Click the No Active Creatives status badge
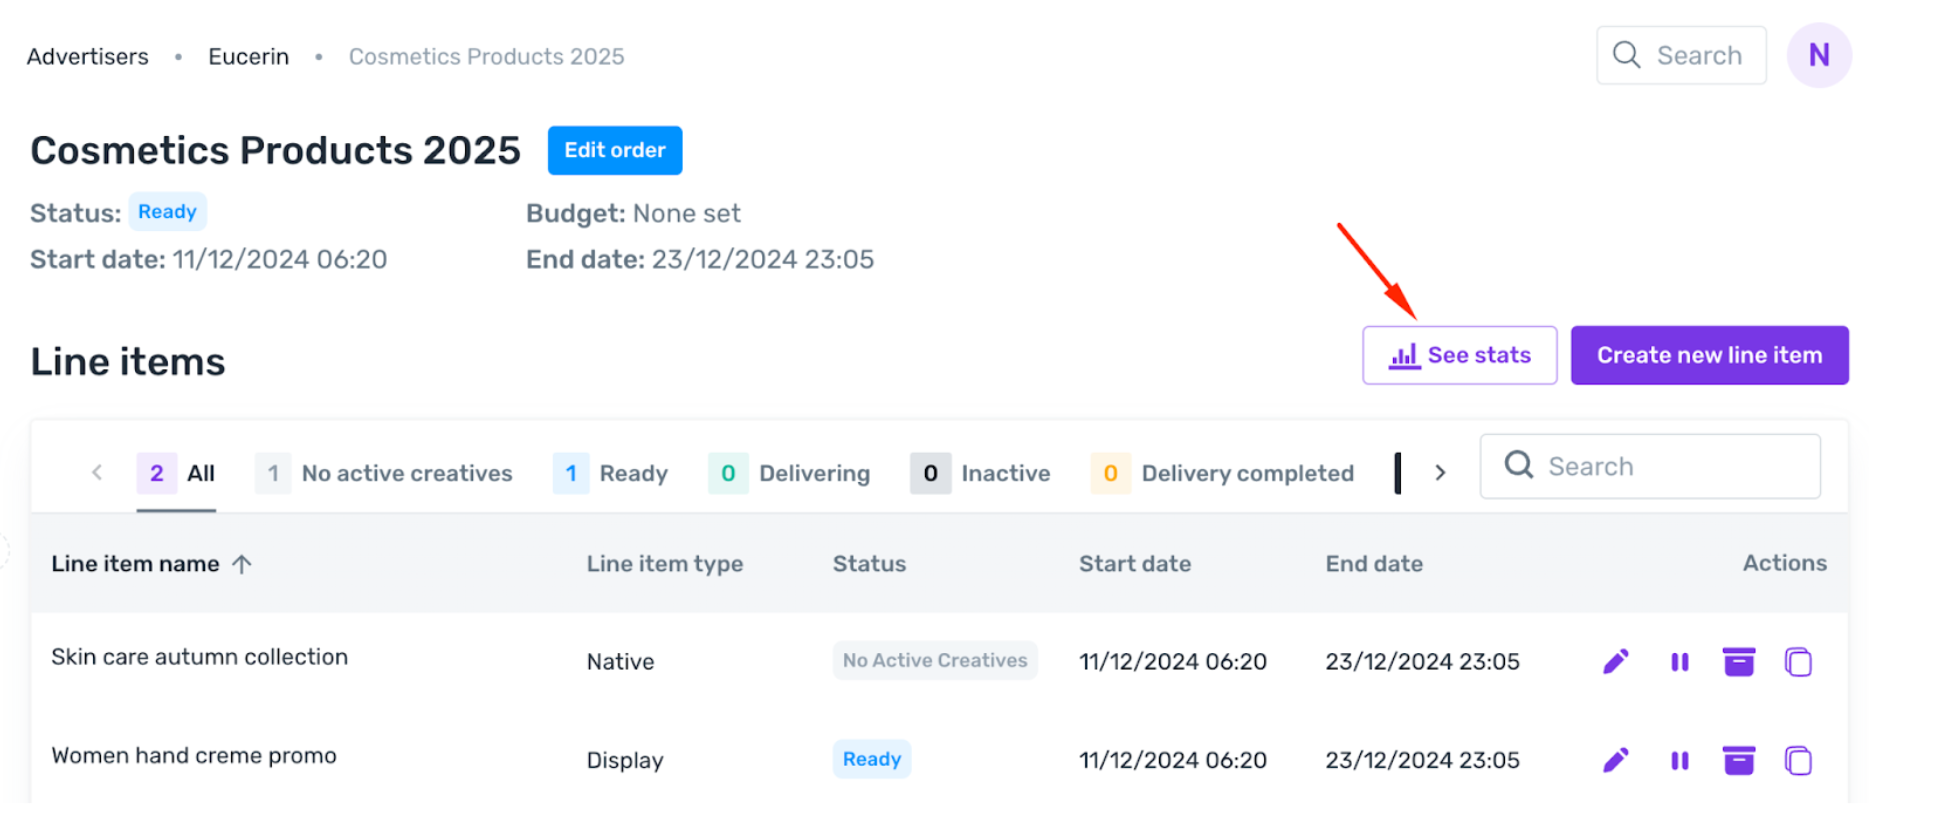Screen dimensions: 1941x822 [935, 661]
